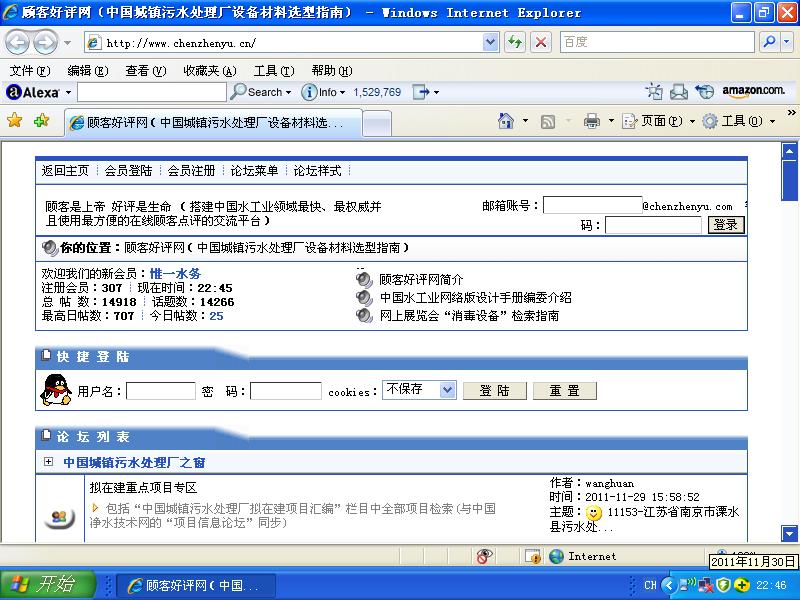This screenshot has width=800, height=600.
Task: Click the 会员注册 link
Action: 191,170
